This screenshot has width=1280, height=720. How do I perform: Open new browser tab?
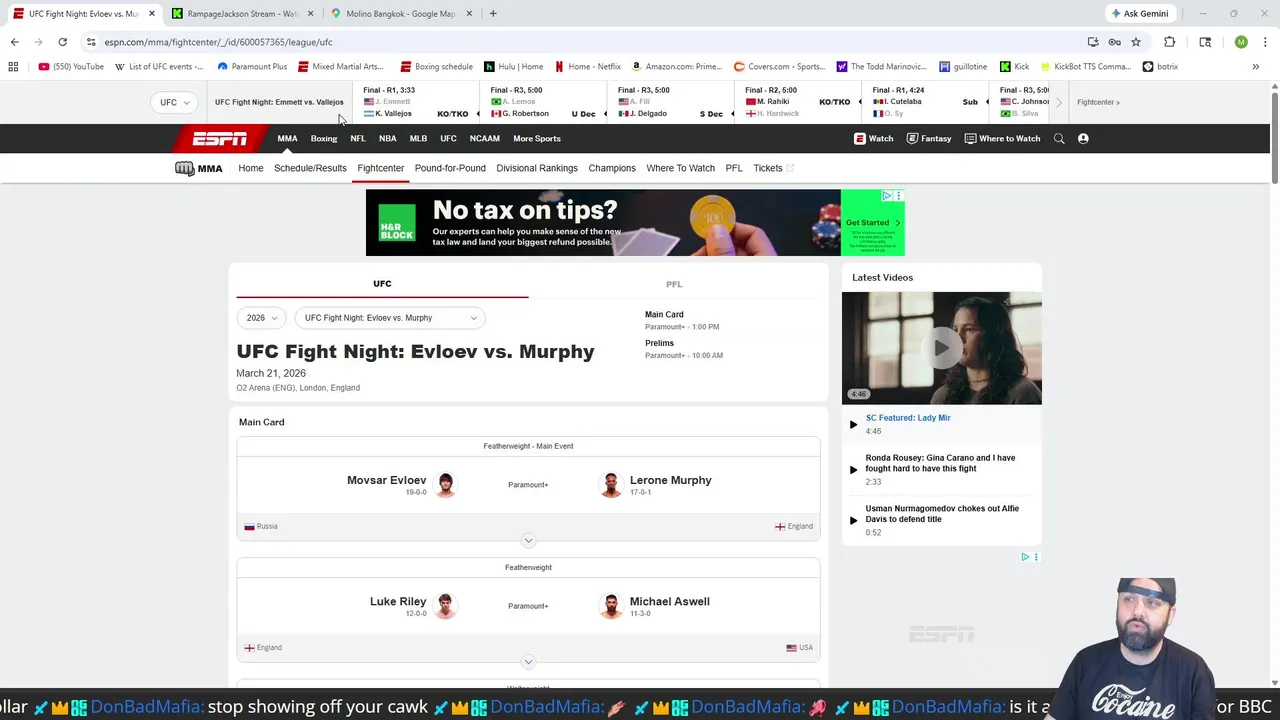tap(493, 14)
